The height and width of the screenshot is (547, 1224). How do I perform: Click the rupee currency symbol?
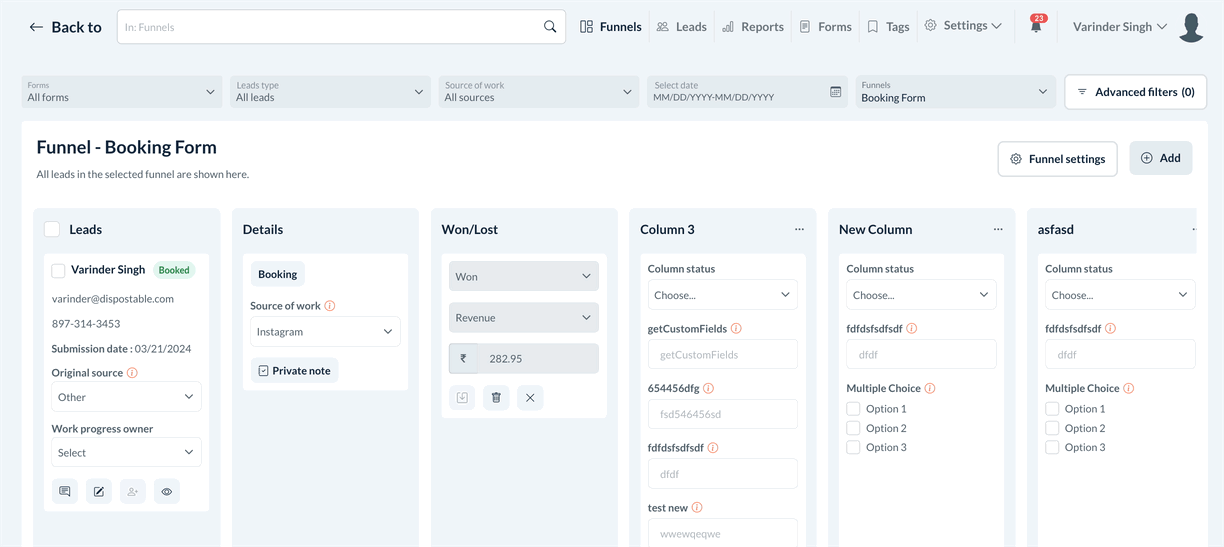(463, 358)
